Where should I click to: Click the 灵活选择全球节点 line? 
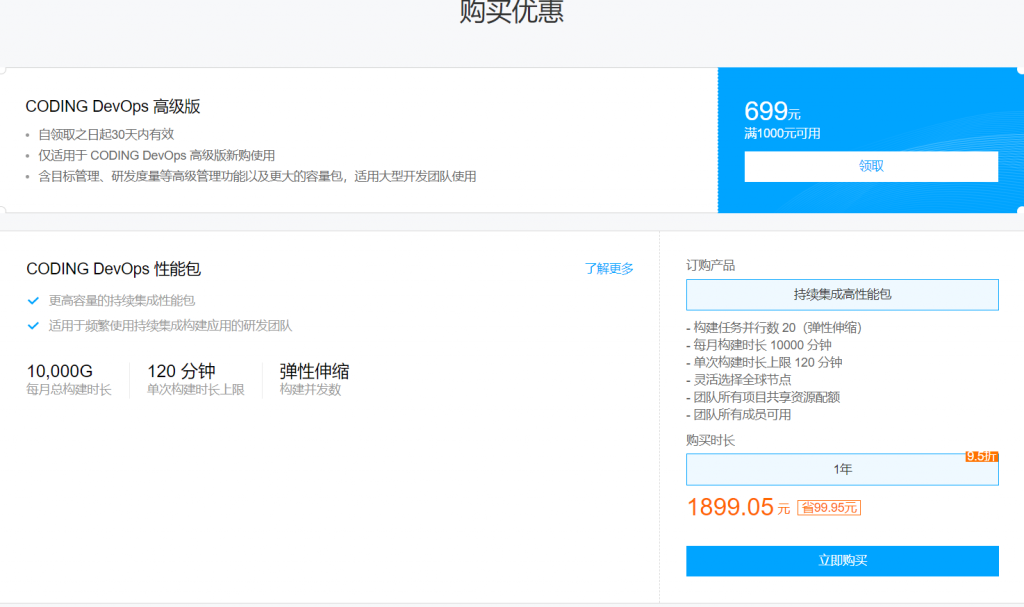pyautogui.click(x=739, y=380)
